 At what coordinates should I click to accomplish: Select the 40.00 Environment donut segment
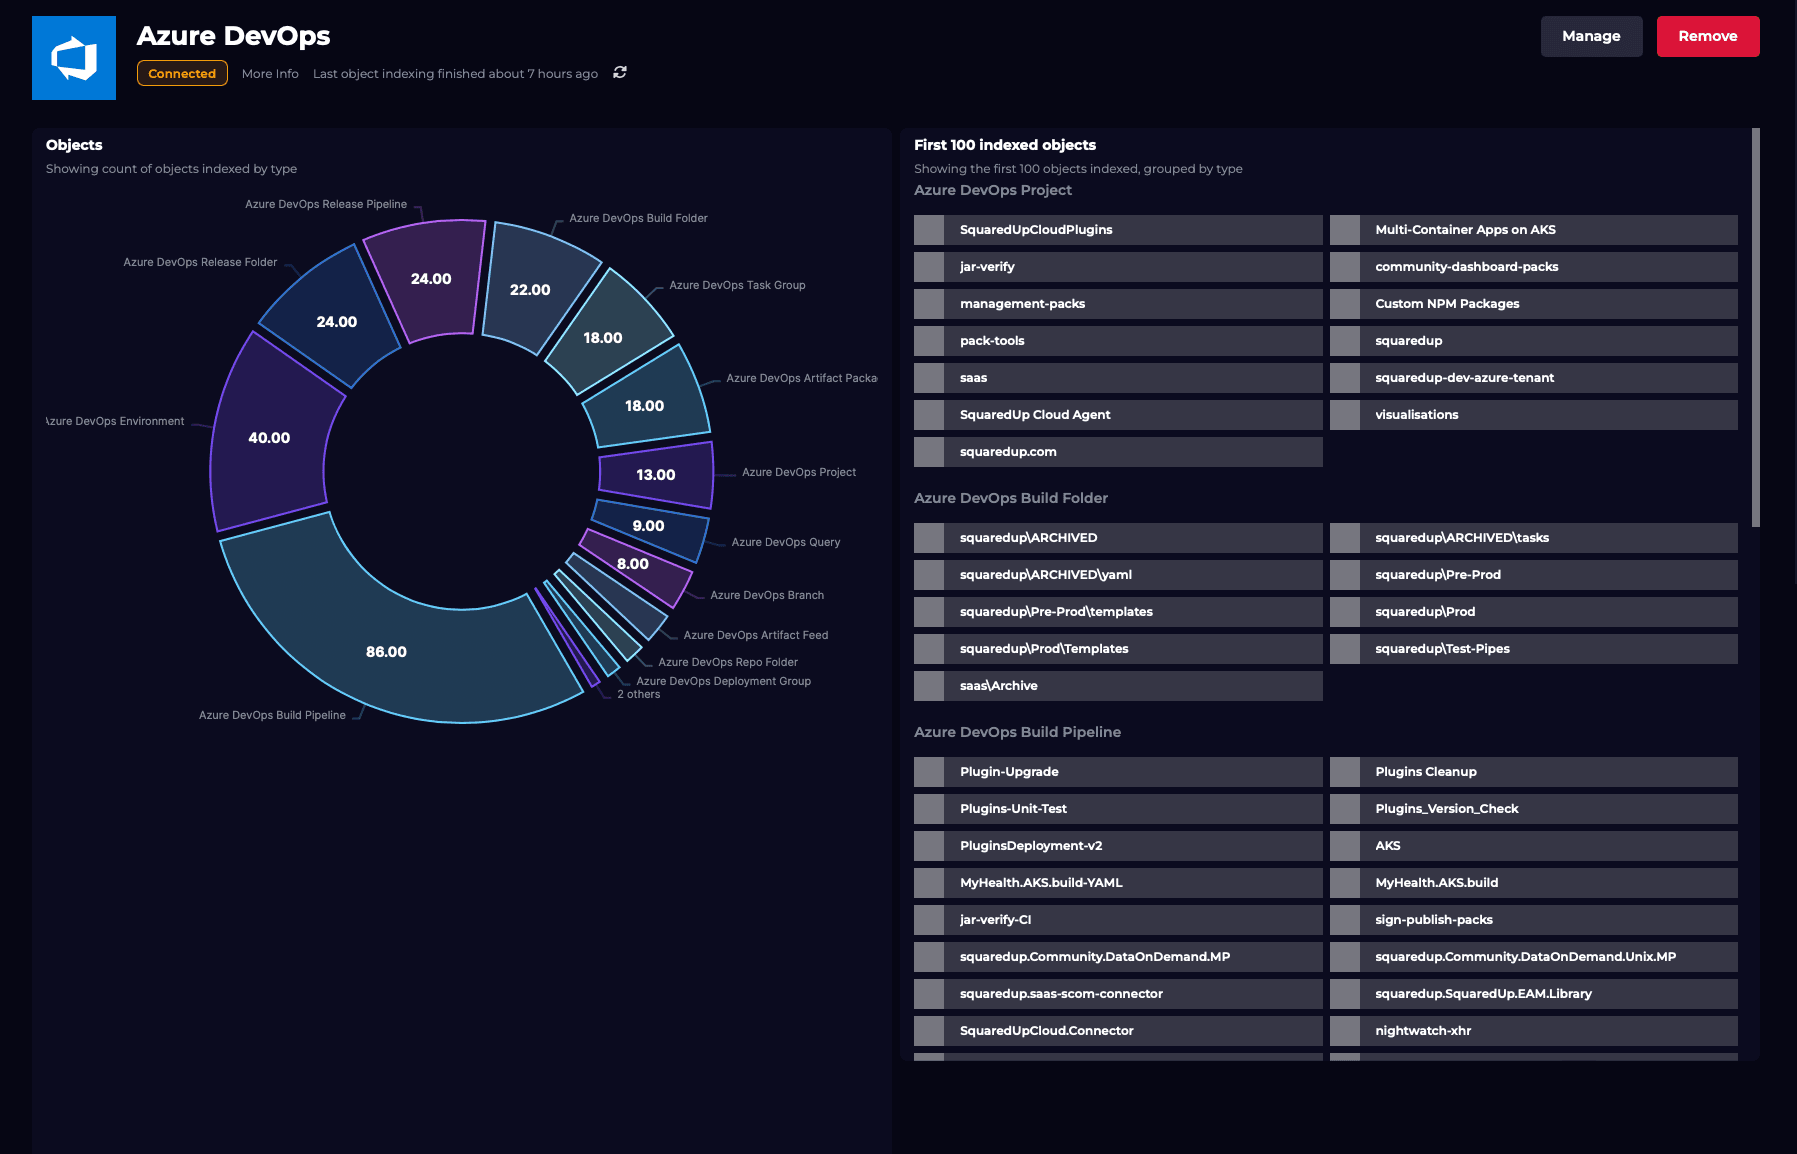pyautogui.click(x=269, y=437)
